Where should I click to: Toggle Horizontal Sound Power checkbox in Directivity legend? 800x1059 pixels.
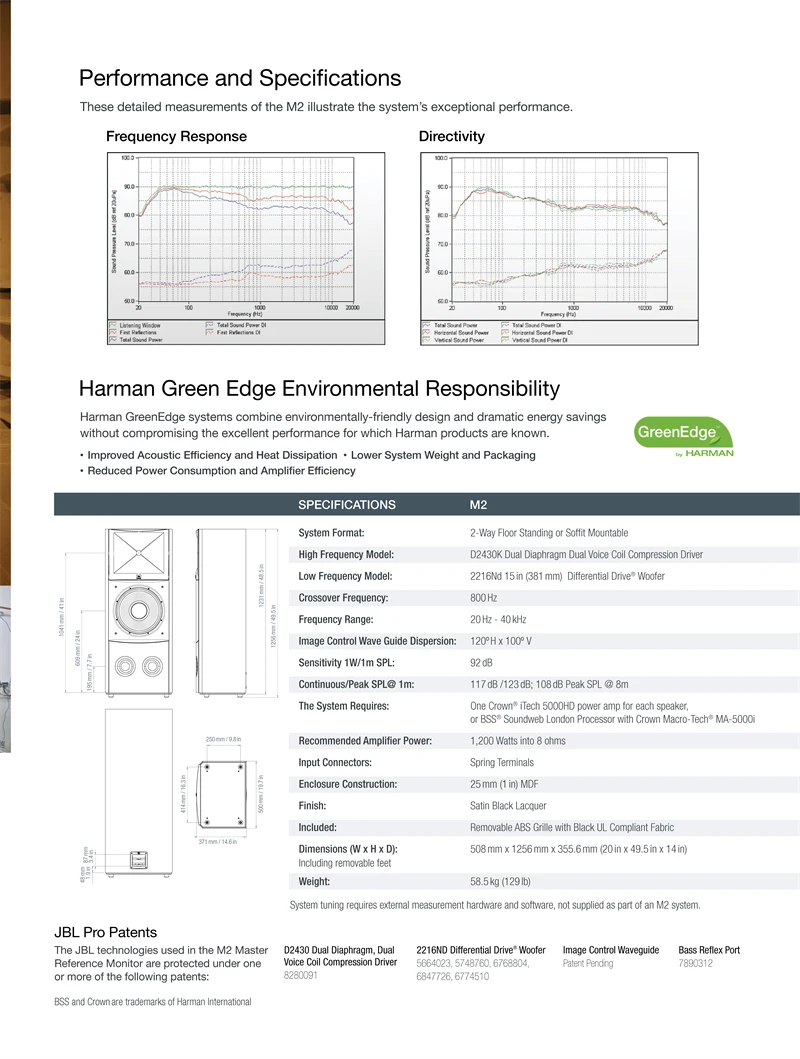[x=426, y=332]
